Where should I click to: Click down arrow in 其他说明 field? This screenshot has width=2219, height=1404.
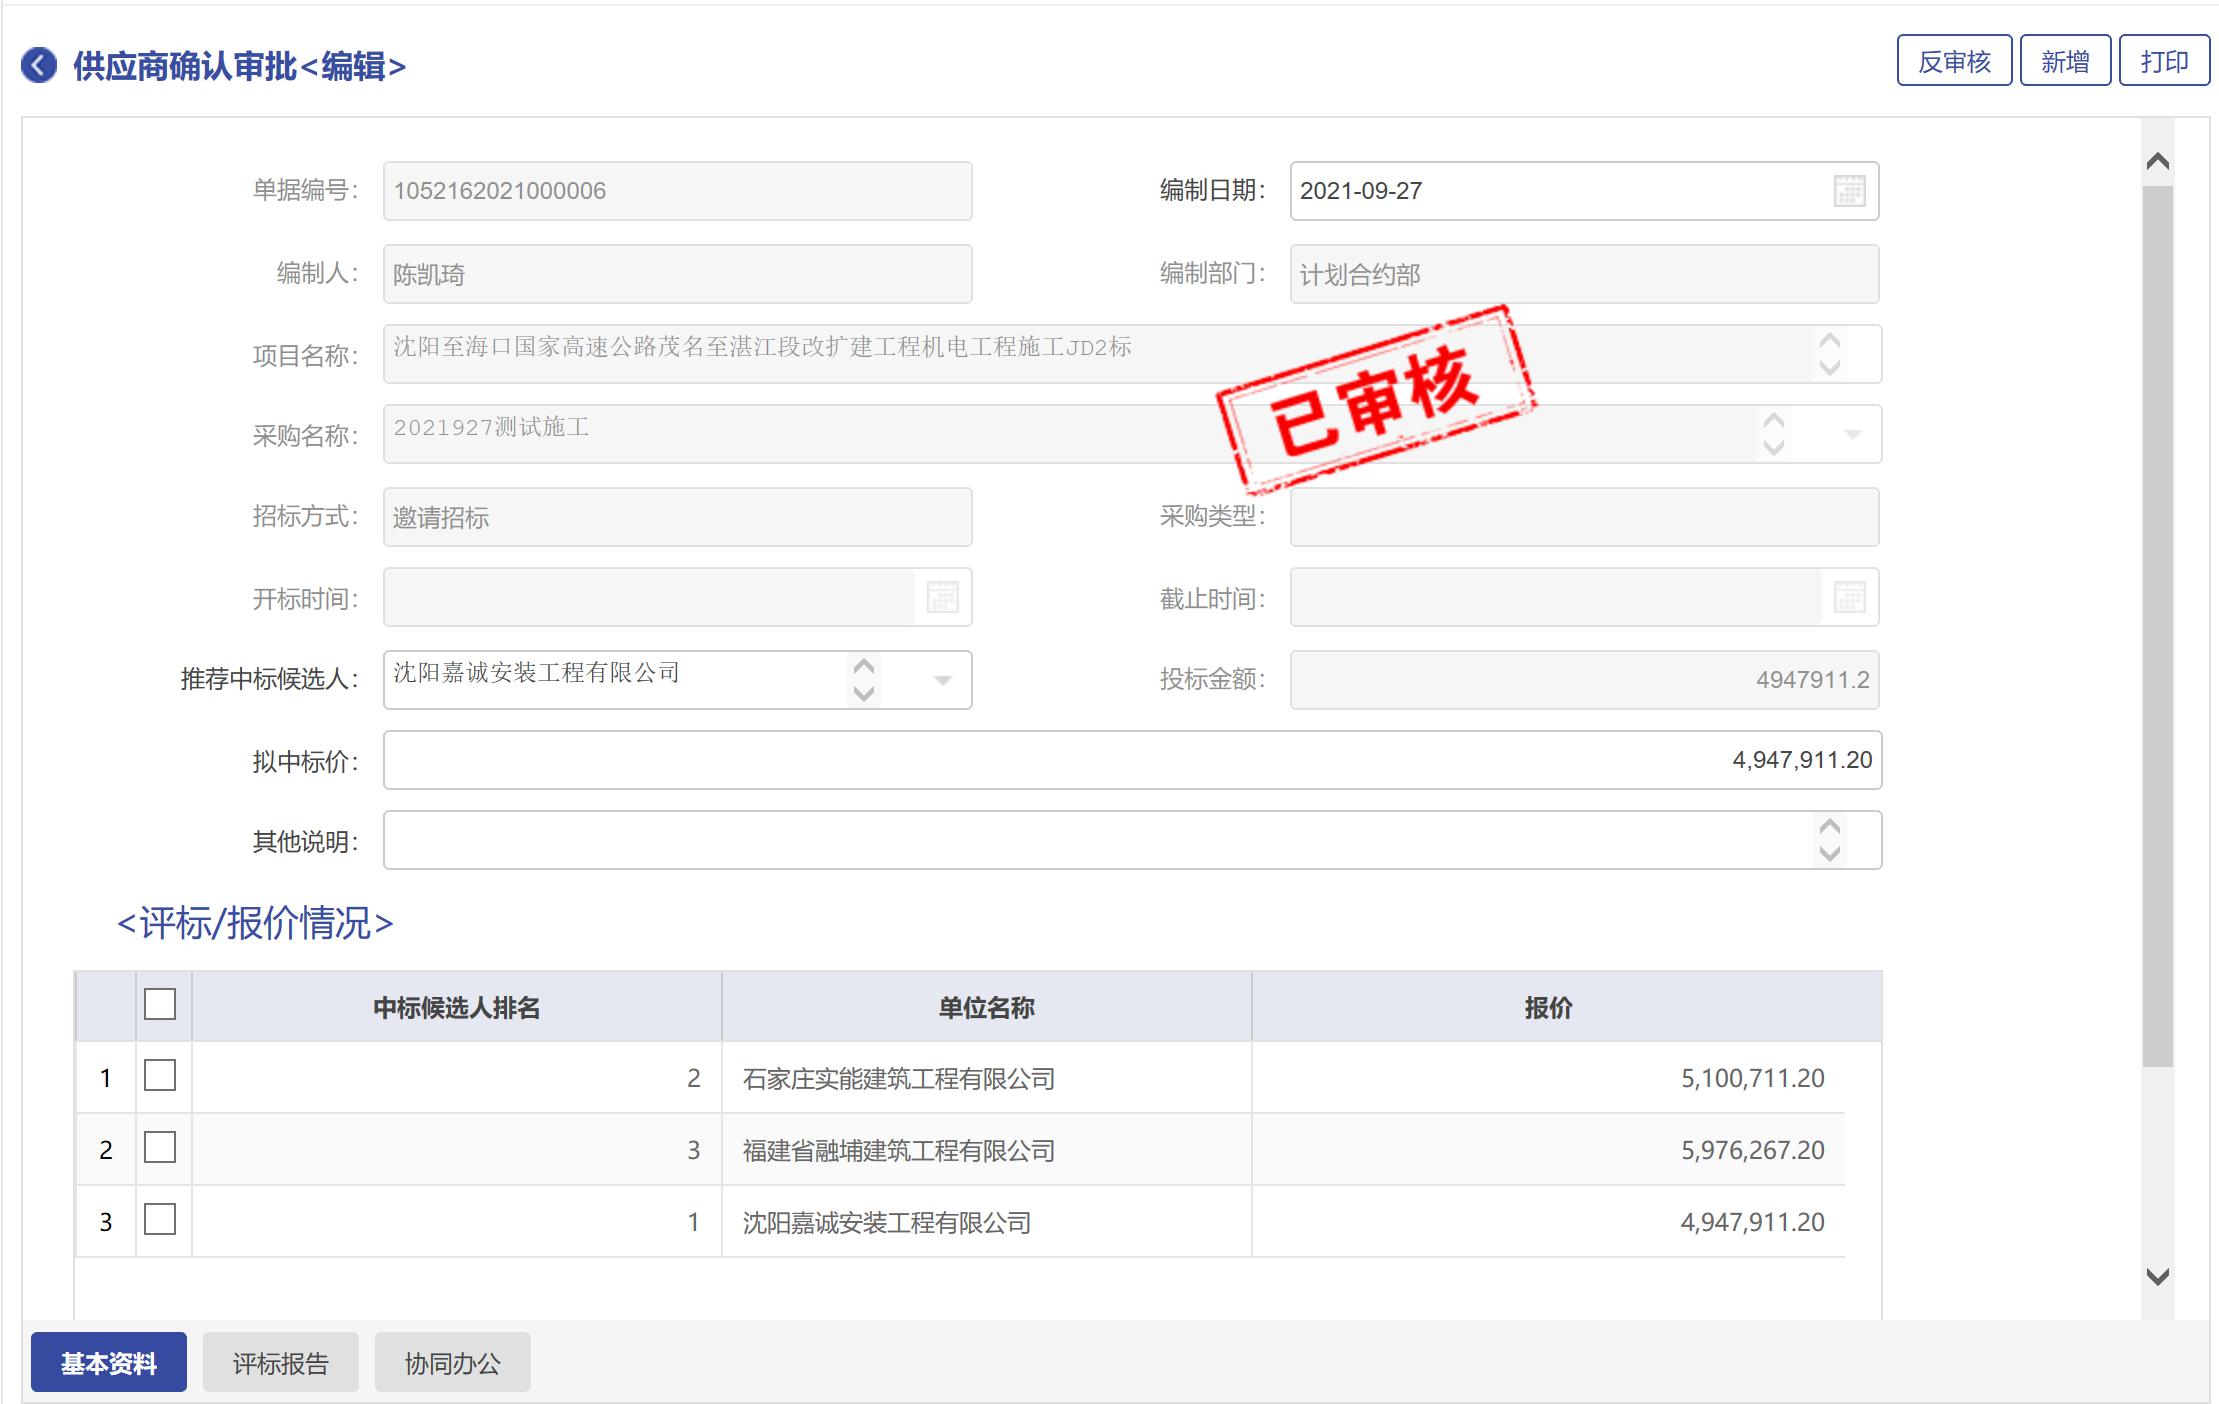click(x=1829, y=854)
